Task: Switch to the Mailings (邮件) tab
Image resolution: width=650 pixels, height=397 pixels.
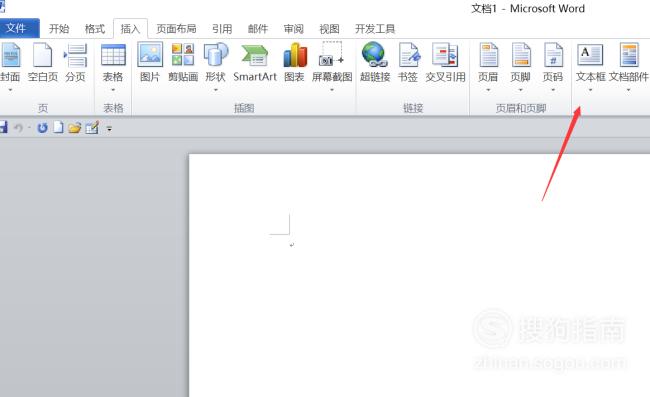Action: point(257,29)
